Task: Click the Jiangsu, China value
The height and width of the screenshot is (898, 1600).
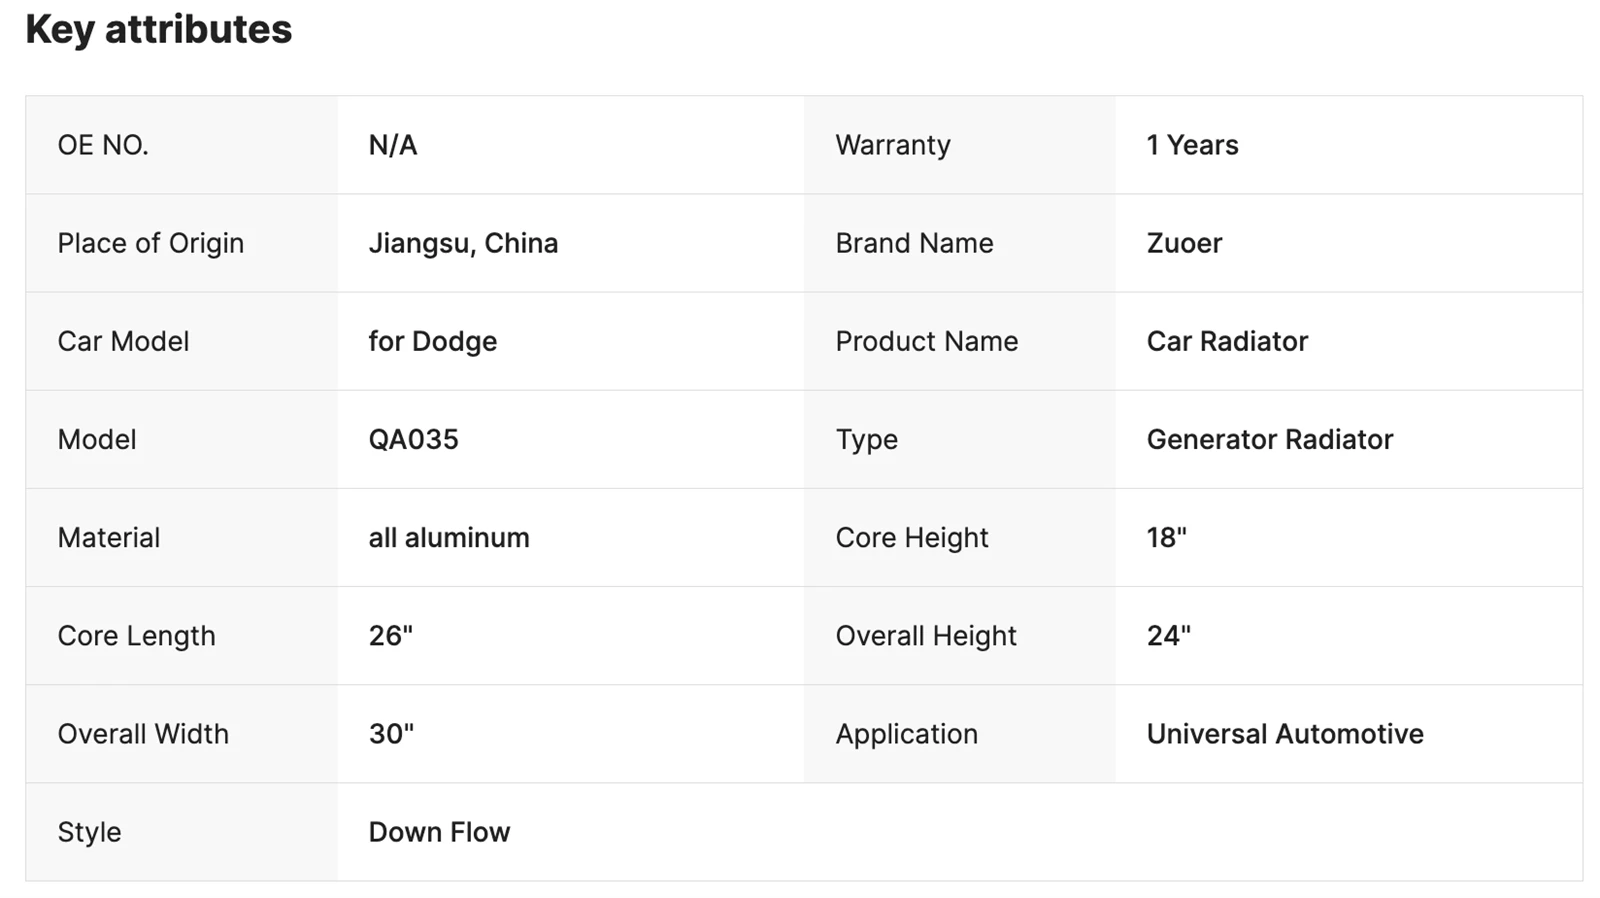Action: point(463,243)
